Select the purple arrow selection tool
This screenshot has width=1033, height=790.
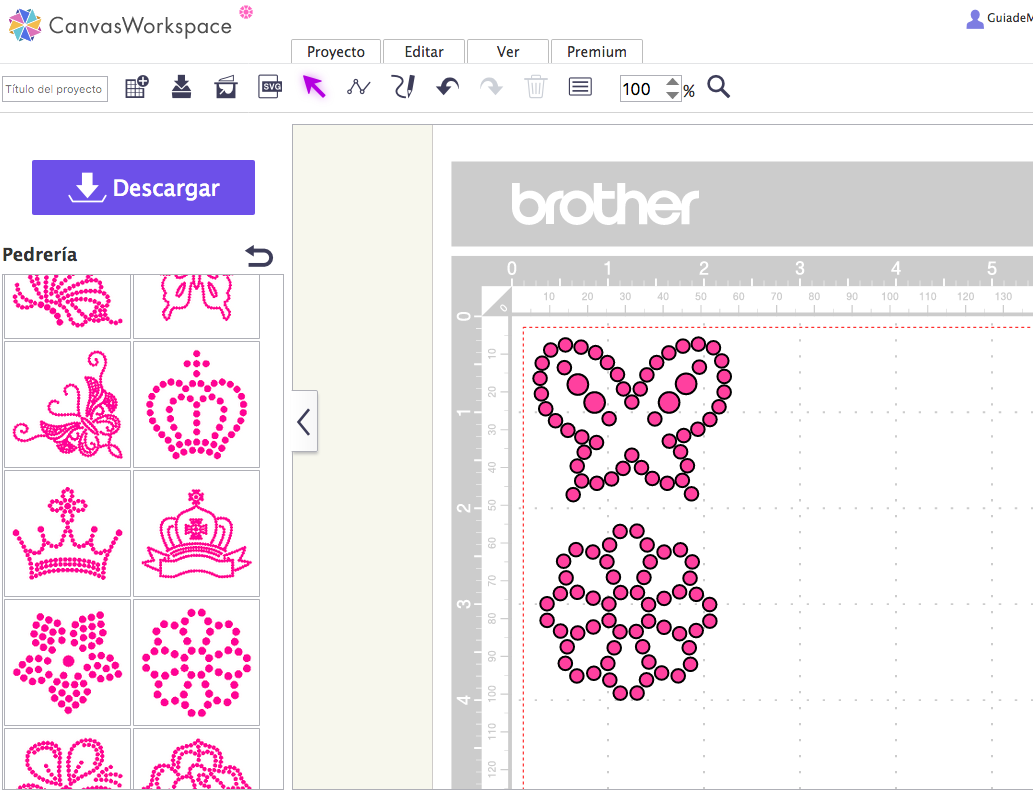(314, 86)
